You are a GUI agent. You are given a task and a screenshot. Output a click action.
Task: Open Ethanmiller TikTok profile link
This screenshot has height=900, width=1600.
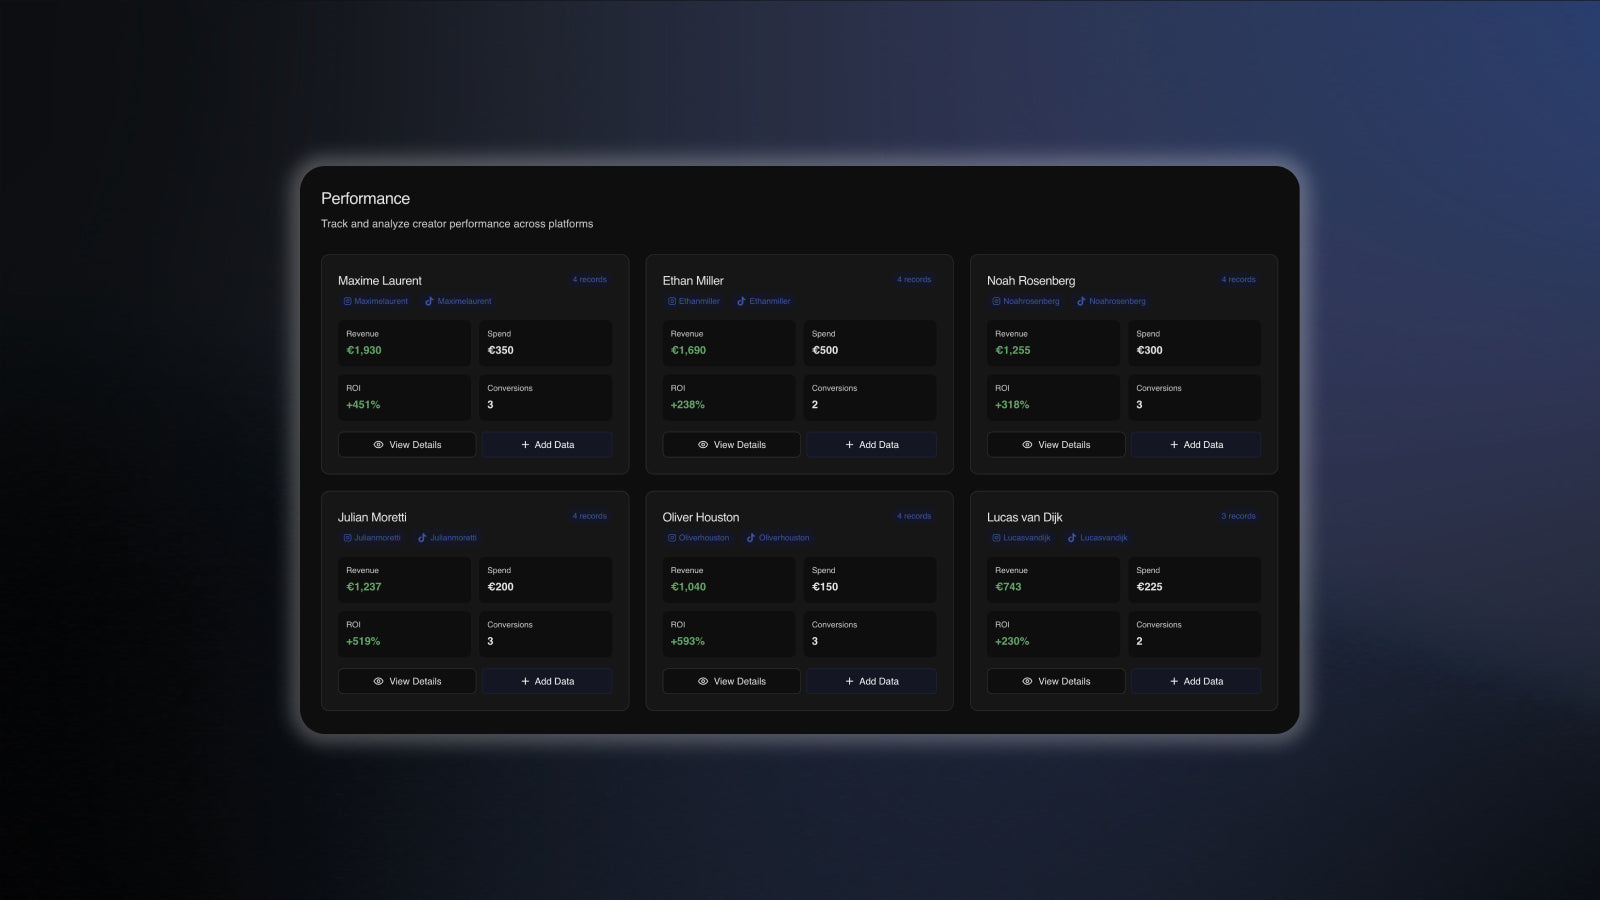(769, 301)
